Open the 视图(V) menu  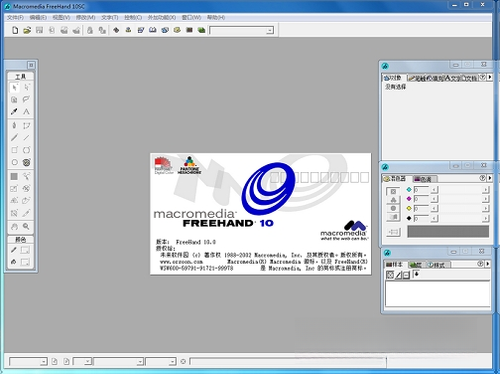click(61, 17)
